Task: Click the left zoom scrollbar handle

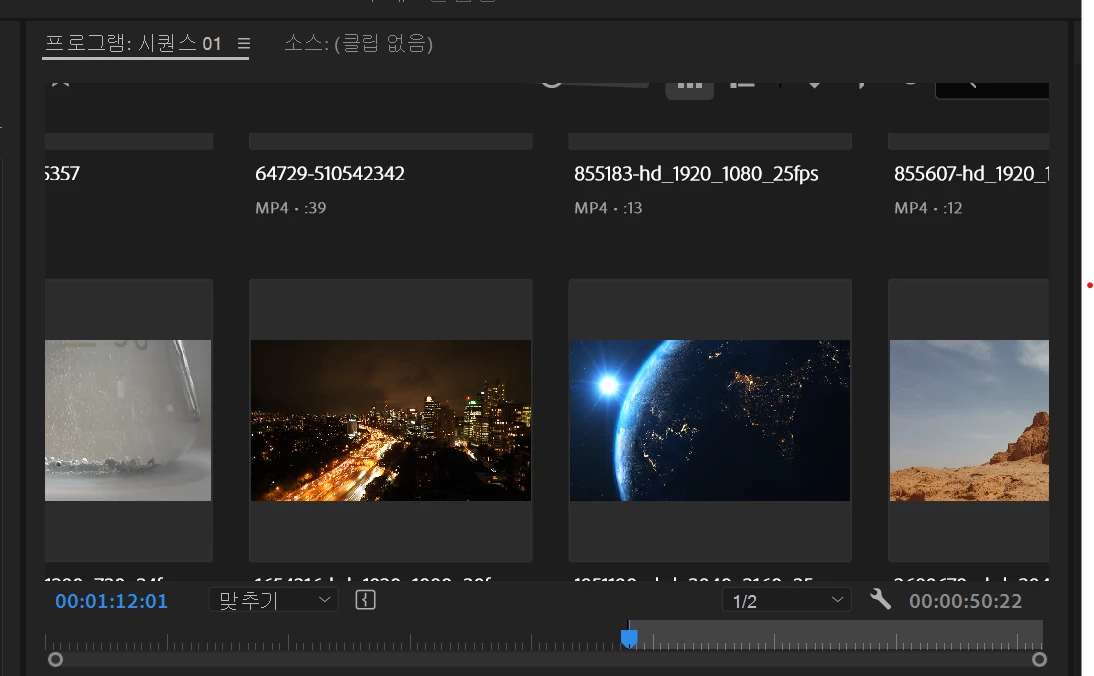Action: click(55, 659)
